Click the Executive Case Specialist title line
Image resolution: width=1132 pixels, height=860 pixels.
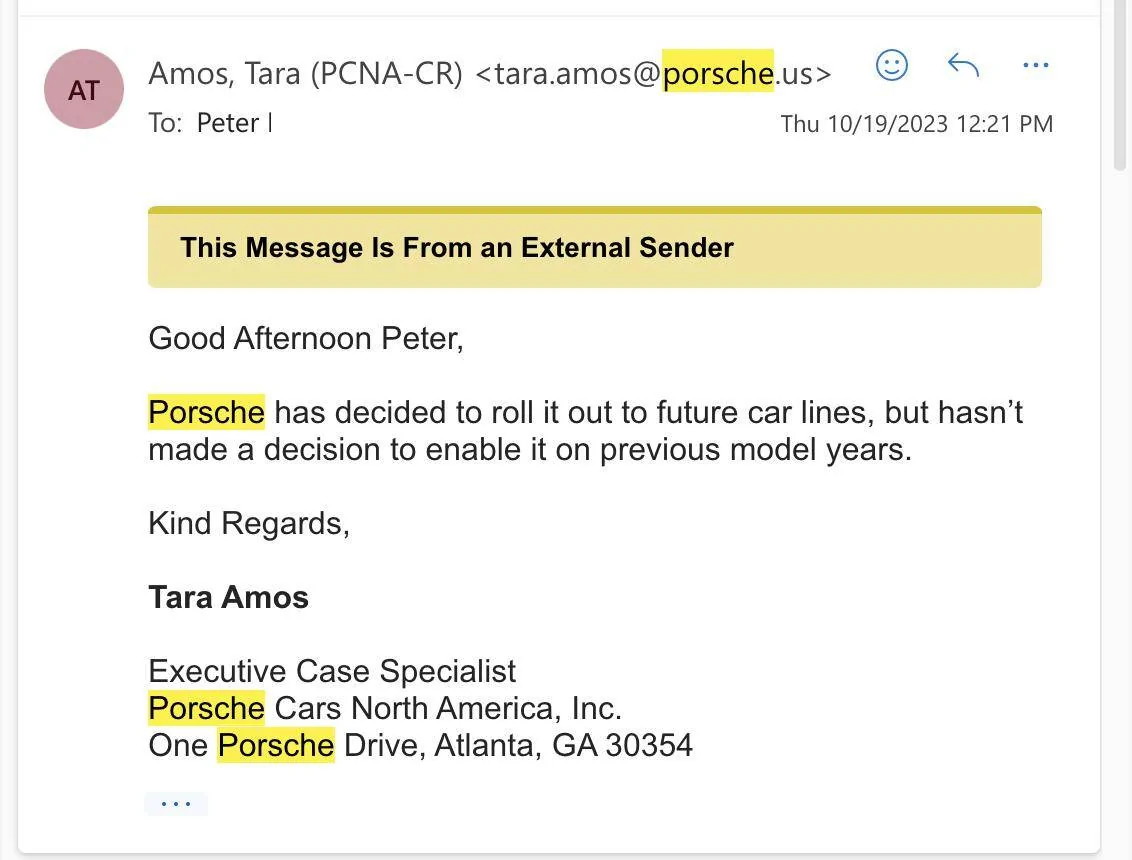click(x=332, y=671)
